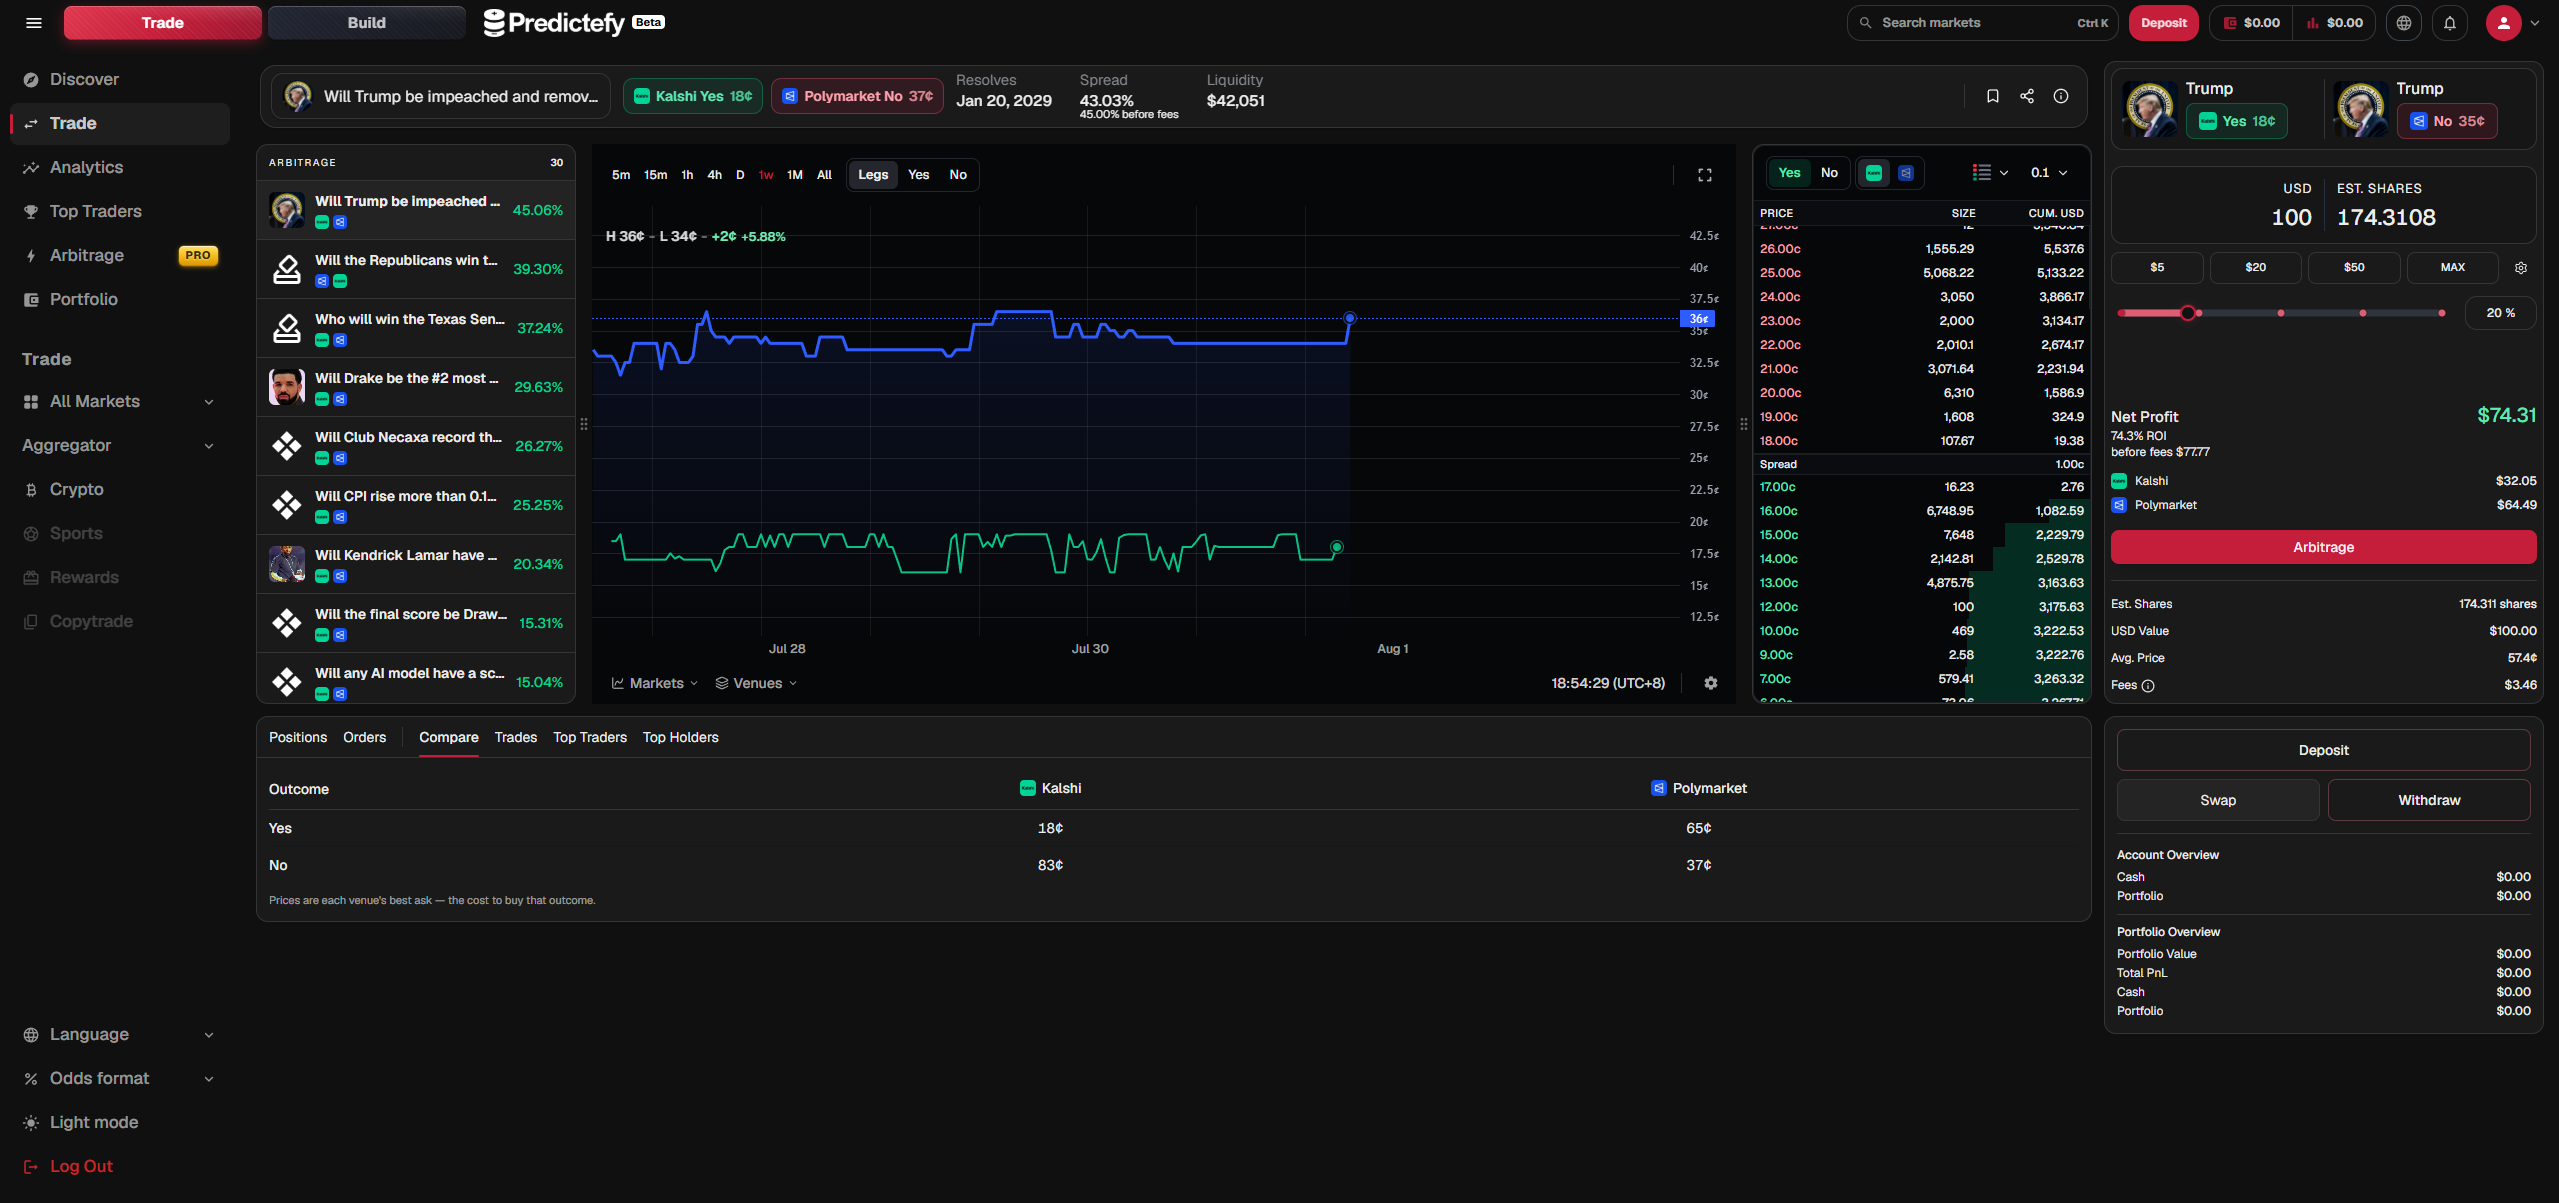Open Rewards in the sidebar
2559x1203 pixels.
pyautogui.click(x=120, y=578)
